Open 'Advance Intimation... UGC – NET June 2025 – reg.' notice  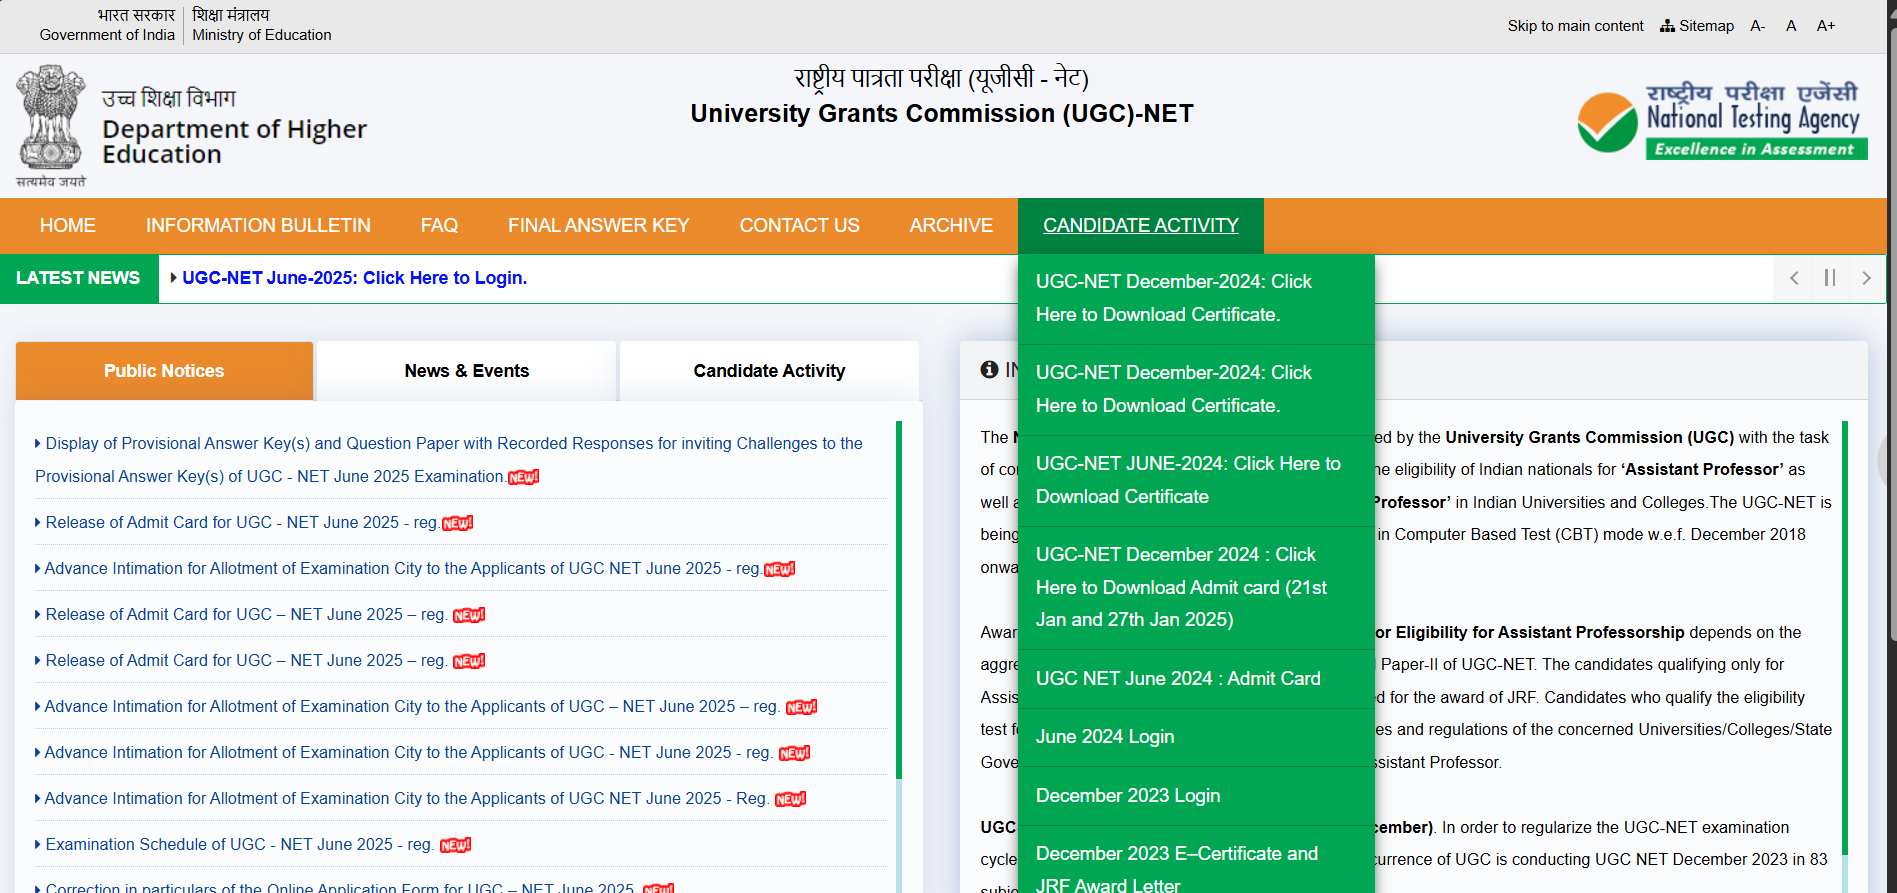click(x=412, y=707)
